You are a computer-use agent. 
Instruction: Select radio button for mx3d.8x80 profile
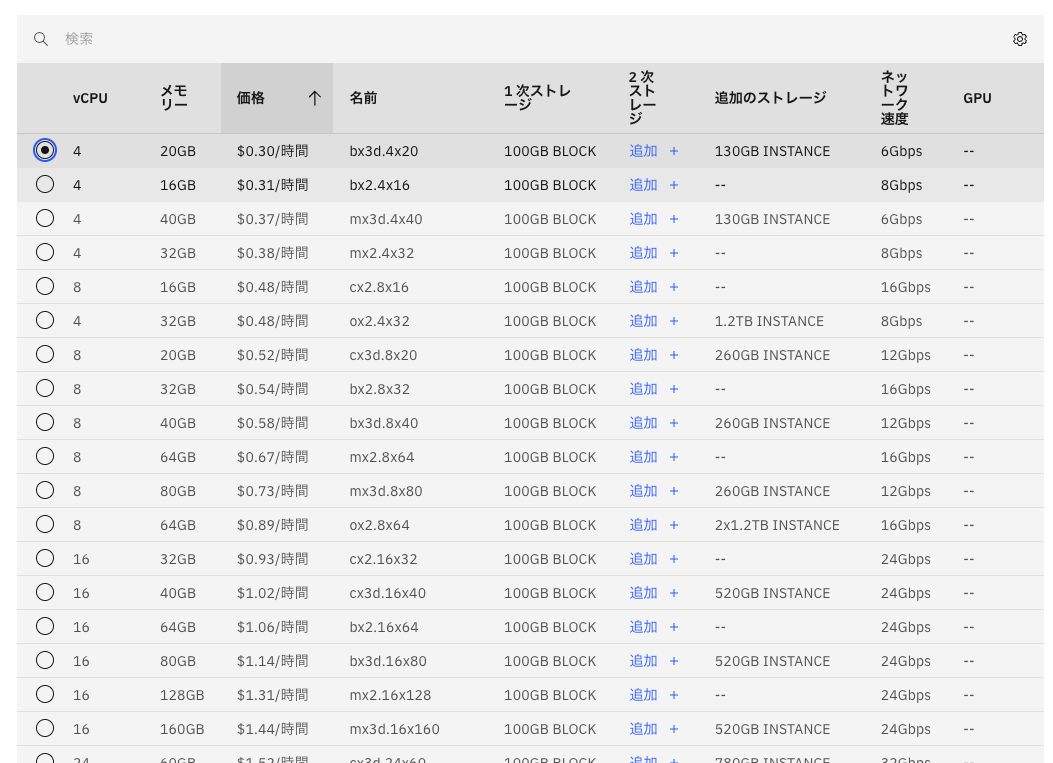tap(45, 490)
